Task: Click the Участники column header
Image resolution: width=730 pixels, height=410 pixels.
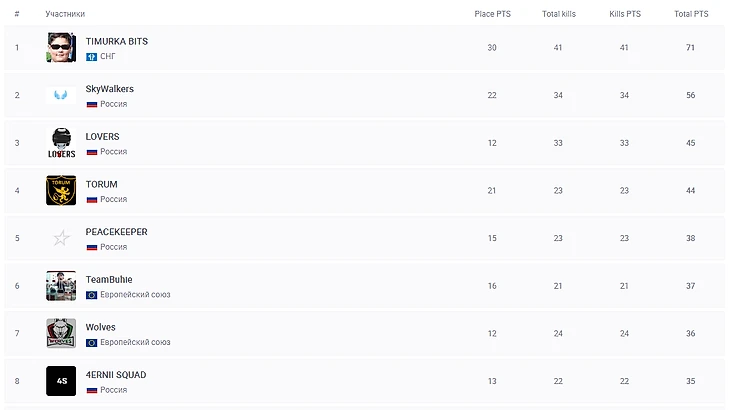Action: (x=65, y=14)
